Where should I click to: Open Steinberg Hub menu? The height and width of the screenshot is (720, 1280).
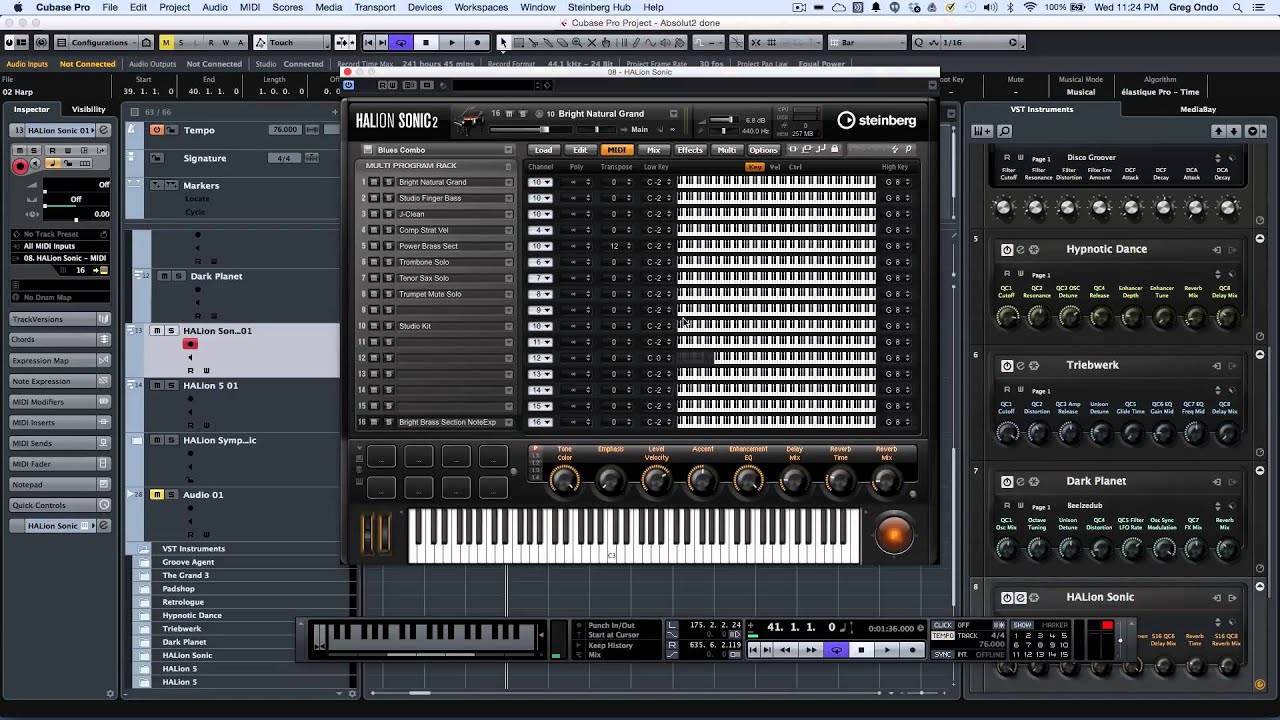point(599,7)
